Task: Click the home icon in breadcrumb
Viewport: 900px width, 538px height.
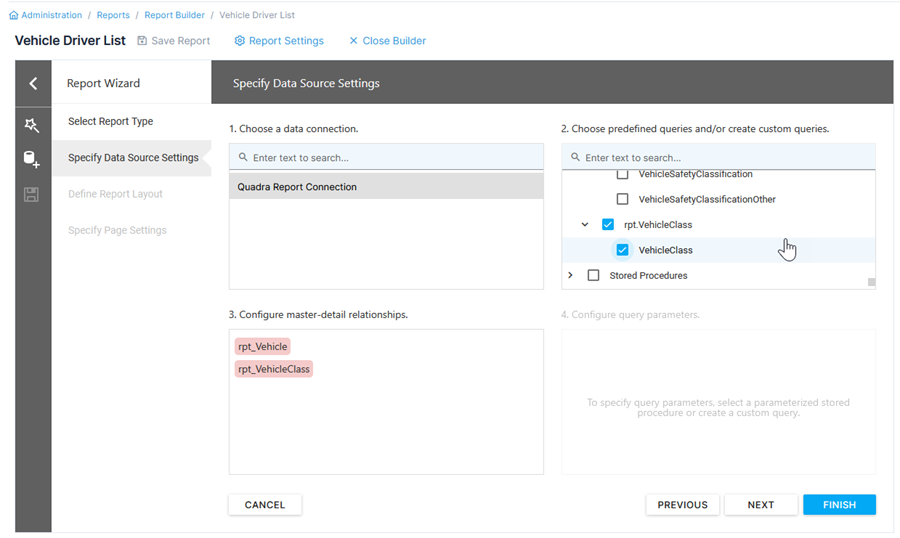Action: point(14,16)
